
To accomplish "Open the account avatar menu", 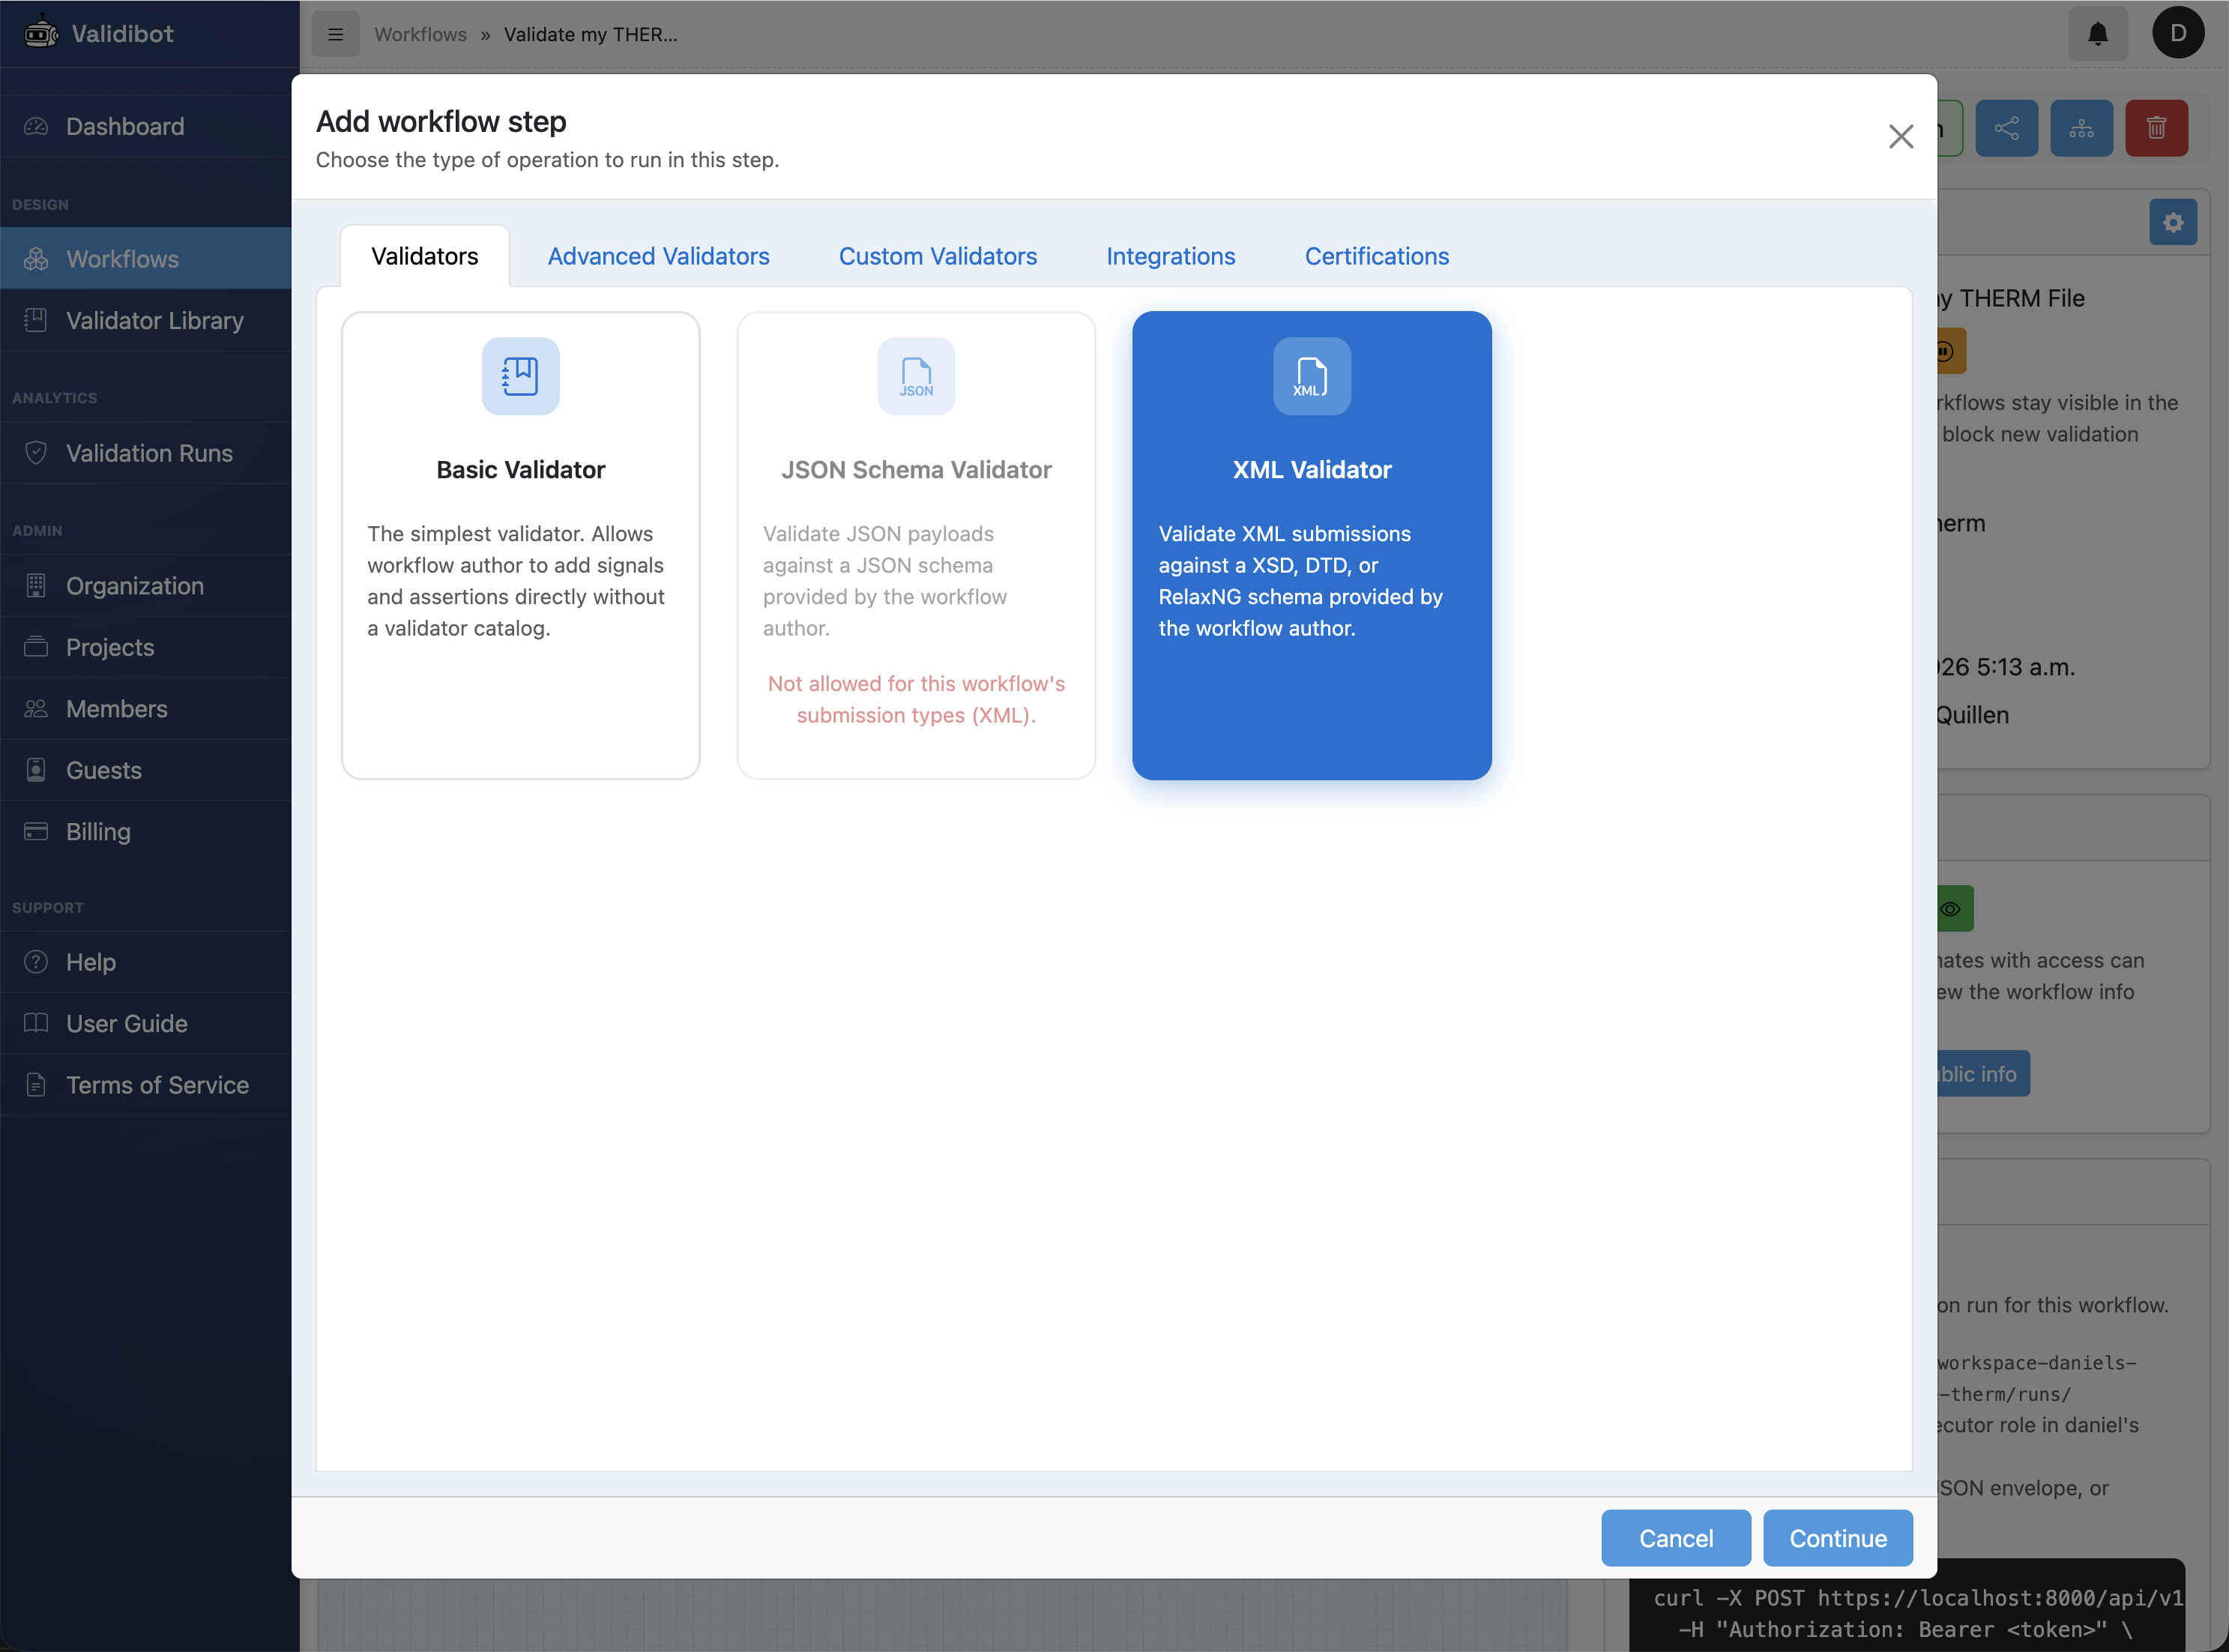I will point(2179,33).
